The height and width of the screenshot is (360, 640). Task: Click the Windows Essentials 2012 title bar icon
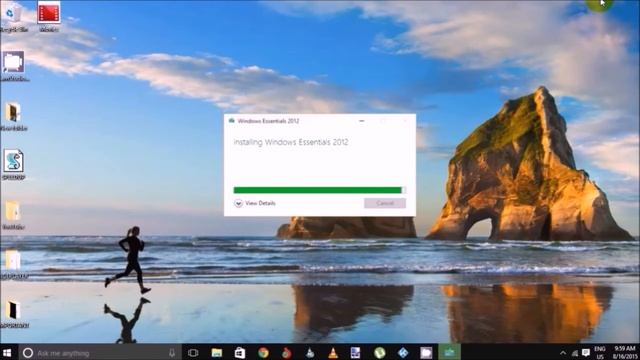pyautogui.click(x=232, y=121)
